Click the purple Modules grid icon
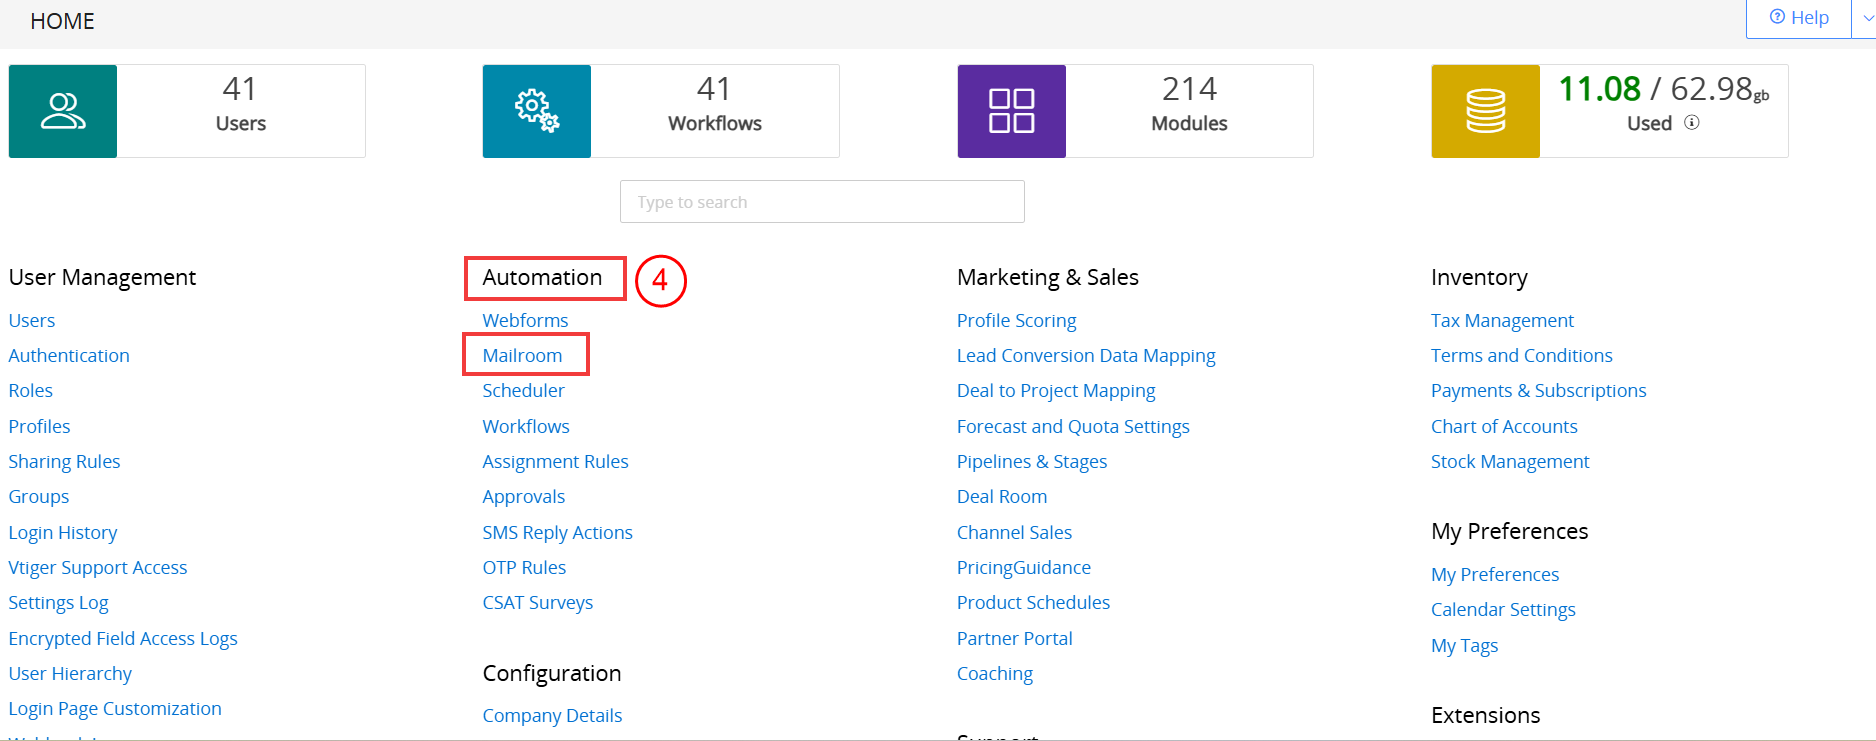The height and width of the screenshot is (741, 1876). [1011, 111]
